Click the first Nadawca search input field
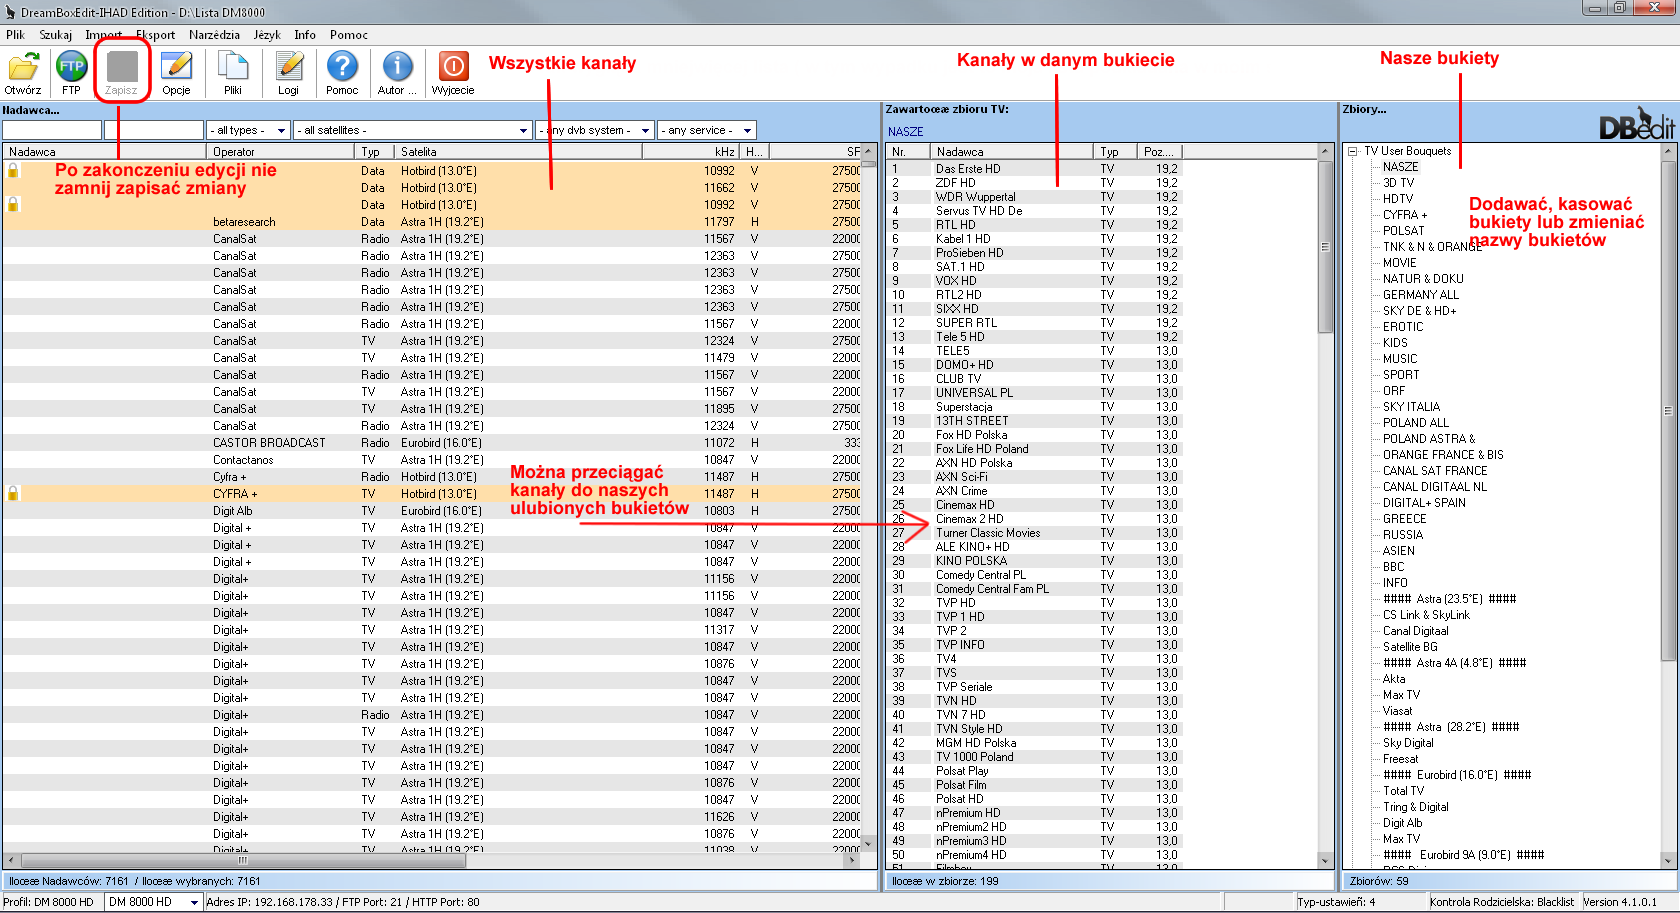The height and width of the screenshot is (913, 1680). (x=52, y=130)
